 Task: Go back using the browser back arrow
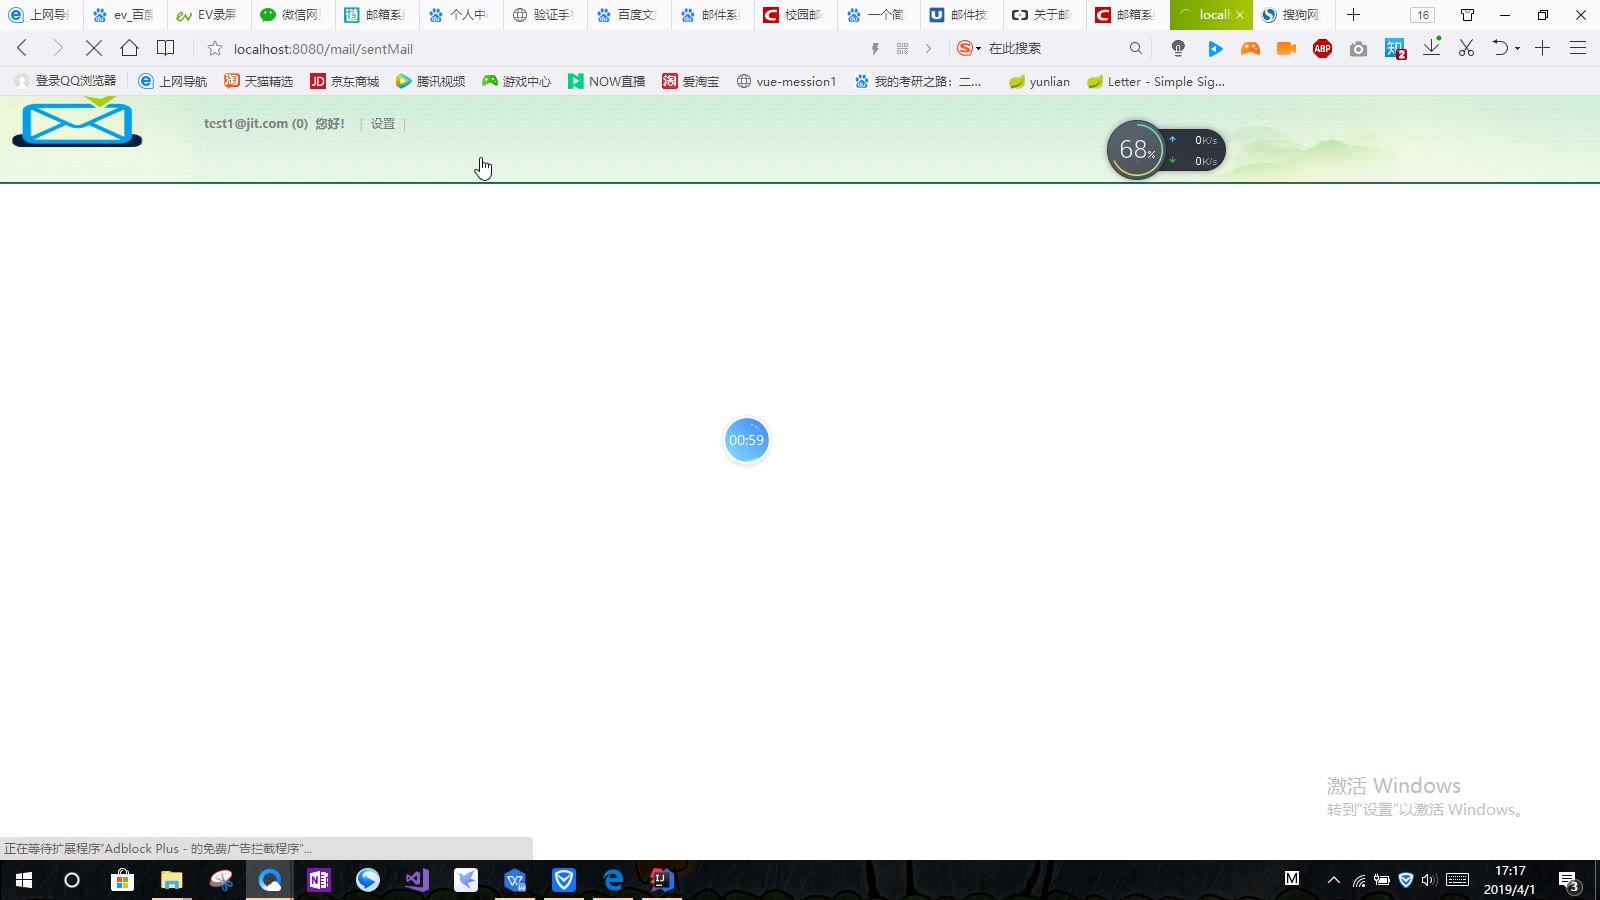coord(22,48)
